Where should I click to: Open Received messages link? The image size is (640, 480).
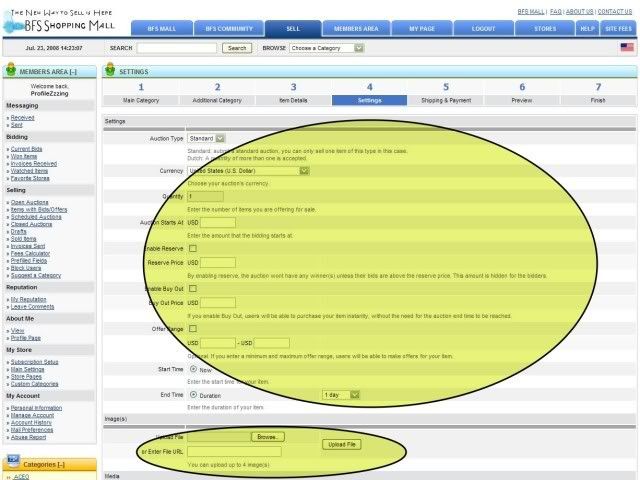tap(22, 118)
